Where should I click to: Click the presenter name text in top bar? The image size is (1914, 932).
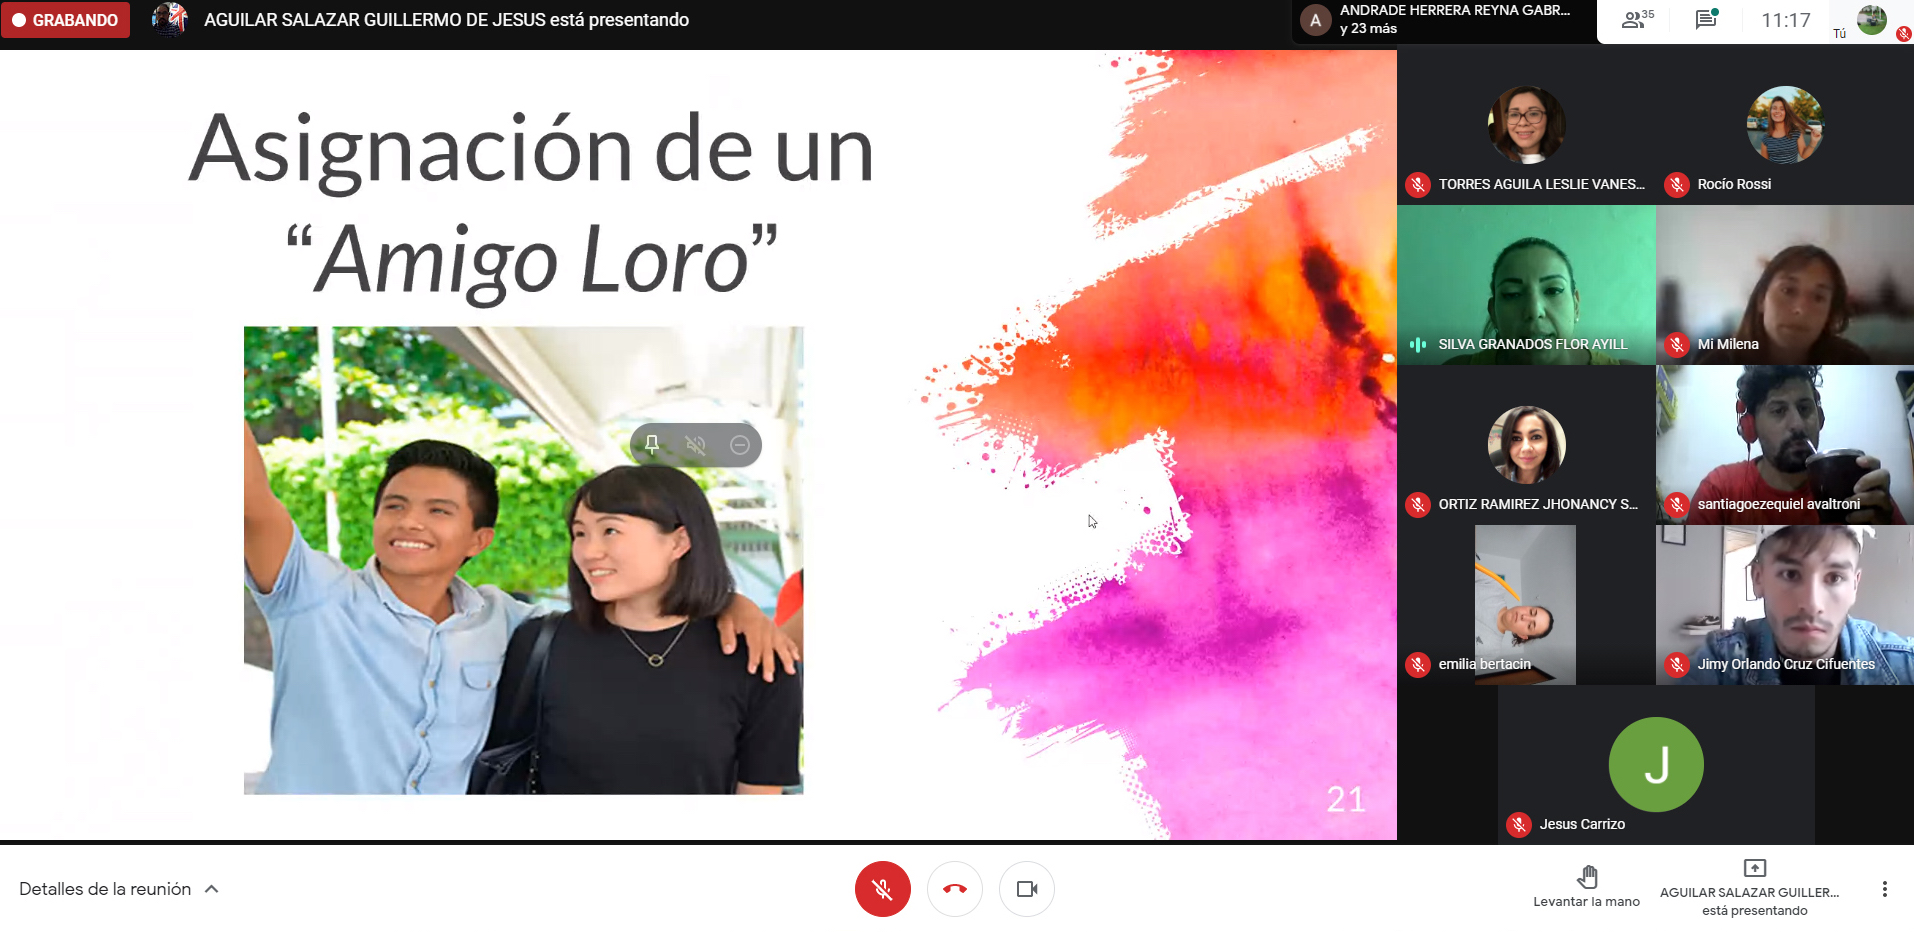click(x=446, y=20)
